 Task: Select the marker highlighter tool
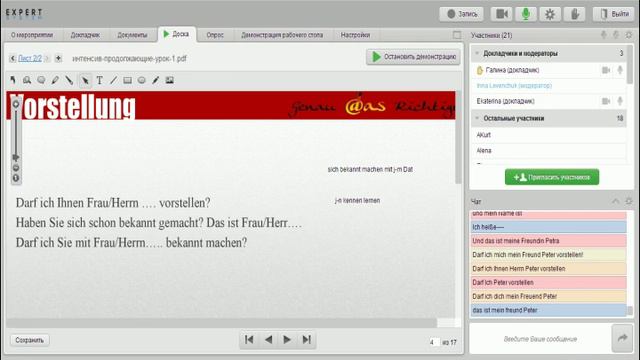click(69, 80)
